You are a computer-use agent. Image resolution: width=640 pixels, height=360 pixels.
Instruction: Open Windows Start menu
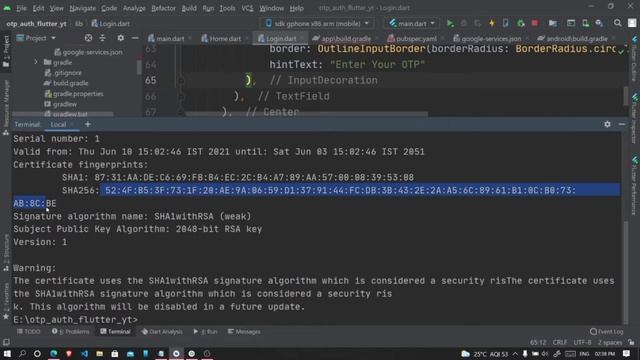coord(7,353)
